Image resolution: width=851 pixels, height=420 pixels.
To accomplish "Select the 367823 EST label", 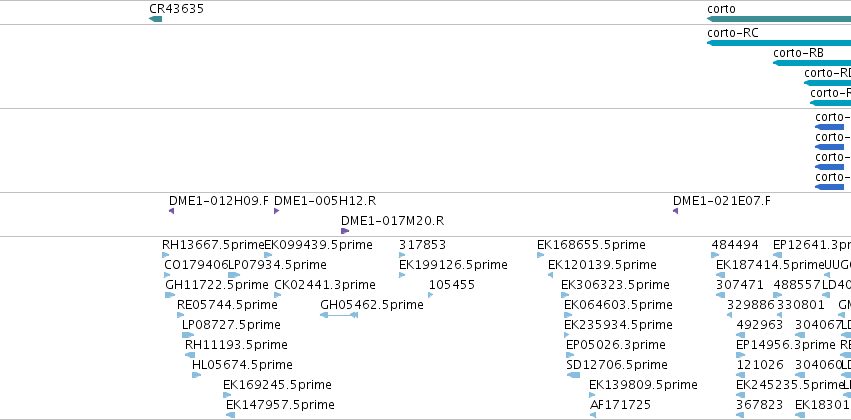I will (x=759, y=405).
